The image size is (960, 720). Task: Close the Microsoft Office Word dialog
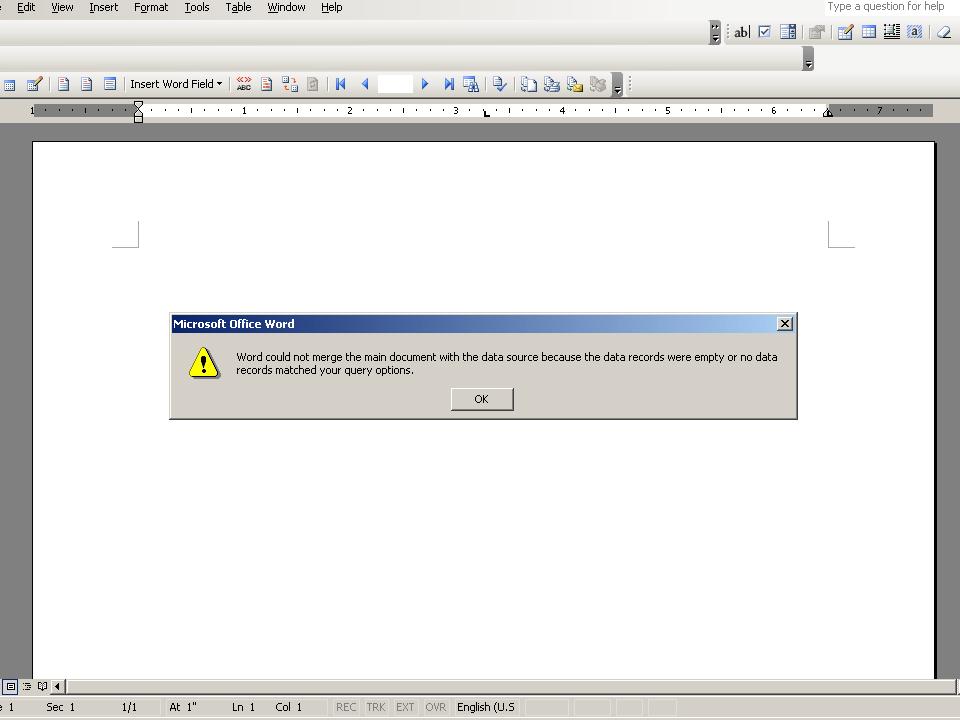click(x=784, y=323)
